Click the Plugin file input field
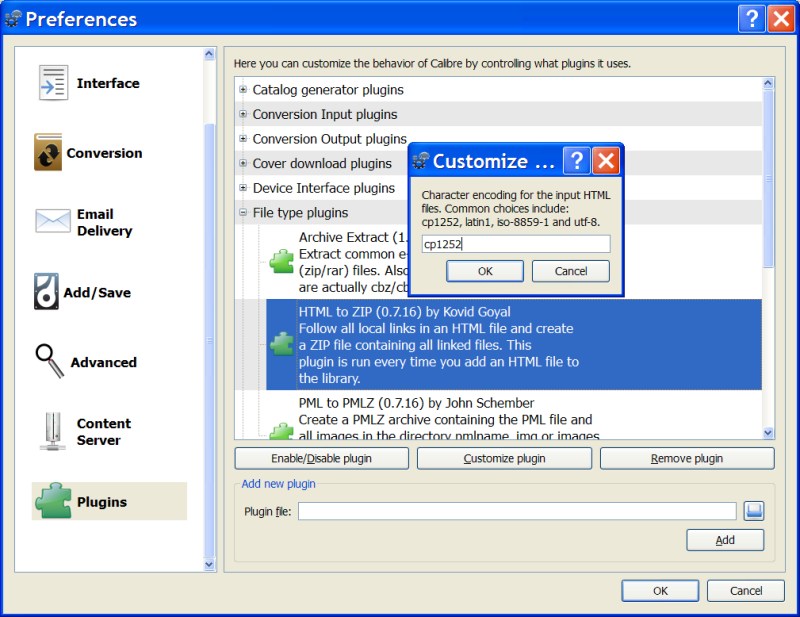The width and height of the screenshot is (800, 617). pos(517,511)
